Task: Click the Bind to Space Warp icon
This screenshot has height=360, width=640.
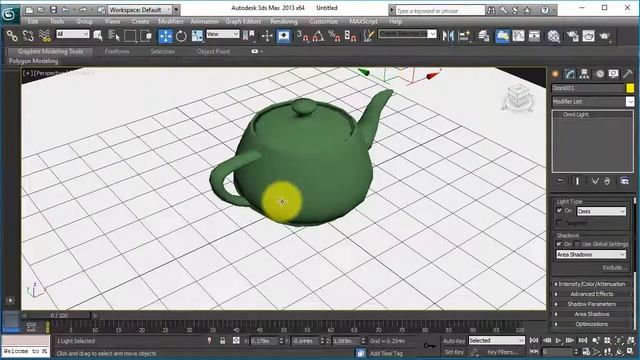Action: pos(44,36)
